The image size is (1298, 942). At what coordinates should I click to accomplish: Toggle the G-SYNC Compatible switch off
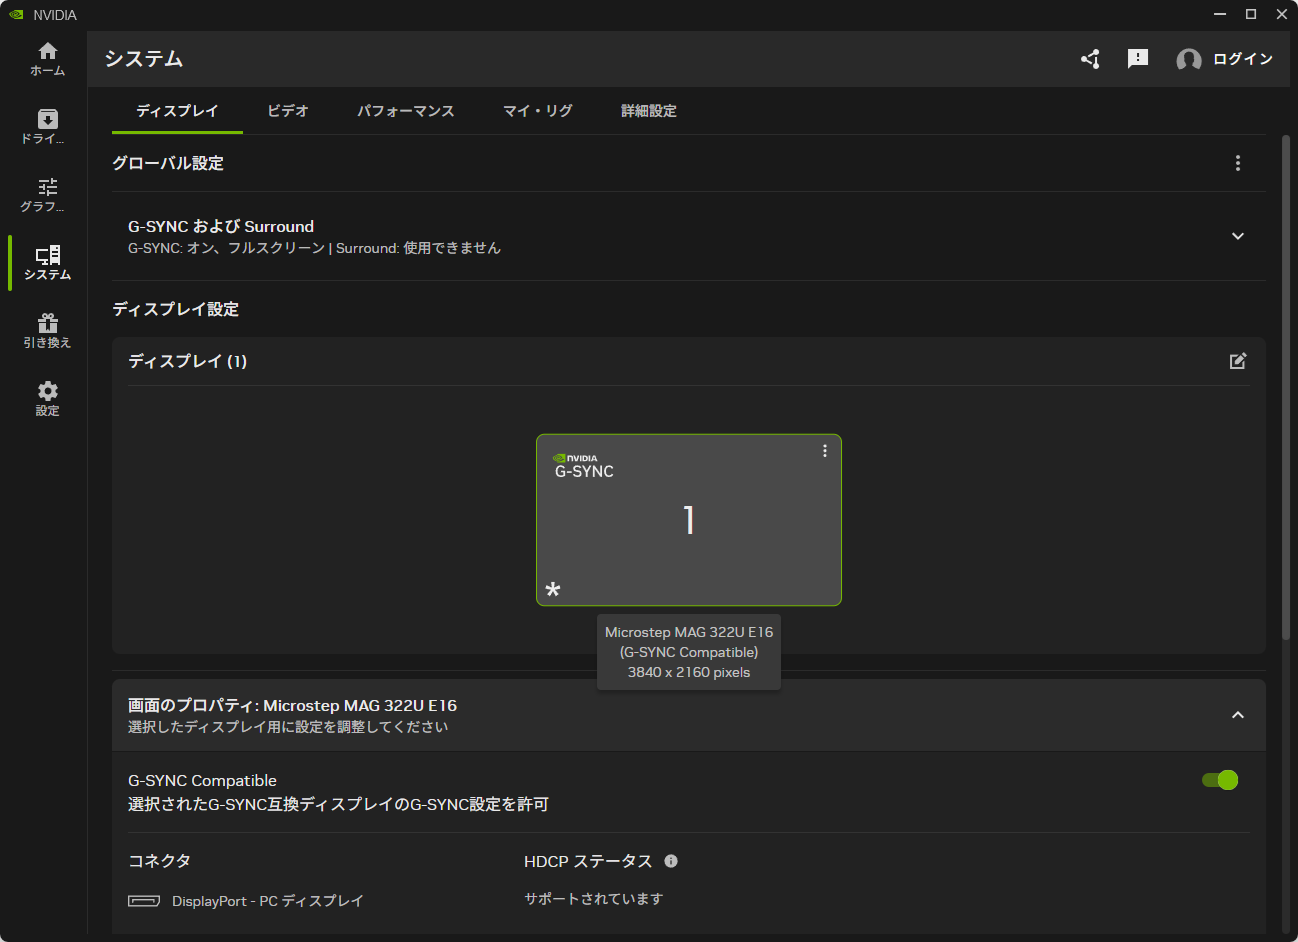click(x=1220, y=780)
